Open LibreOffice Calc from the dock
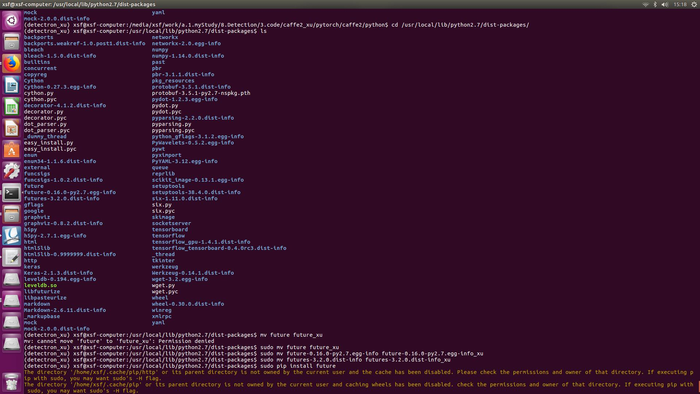 pos(11,107)
